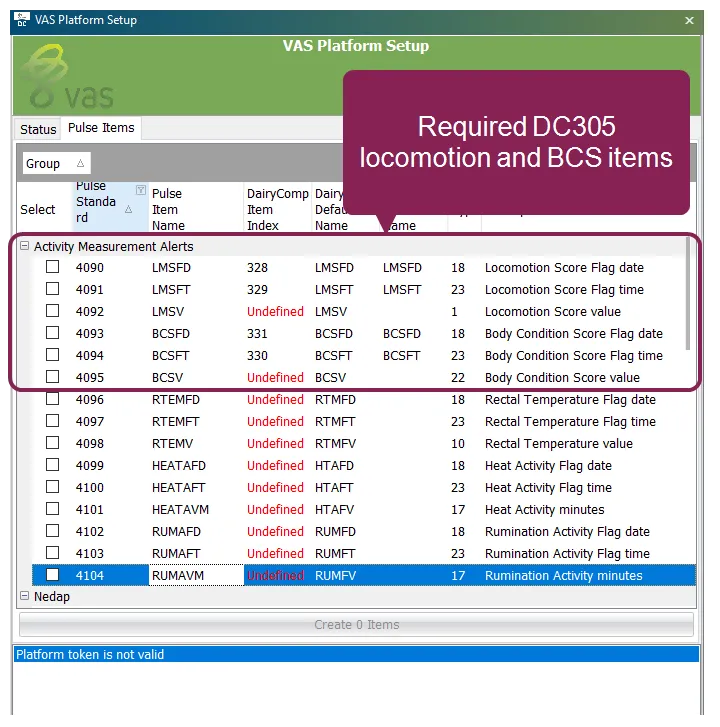This screenshot has height=727, width=720.
Task: Tick checkbox for item 4100 HEATAFT
Action: (52, 487)
